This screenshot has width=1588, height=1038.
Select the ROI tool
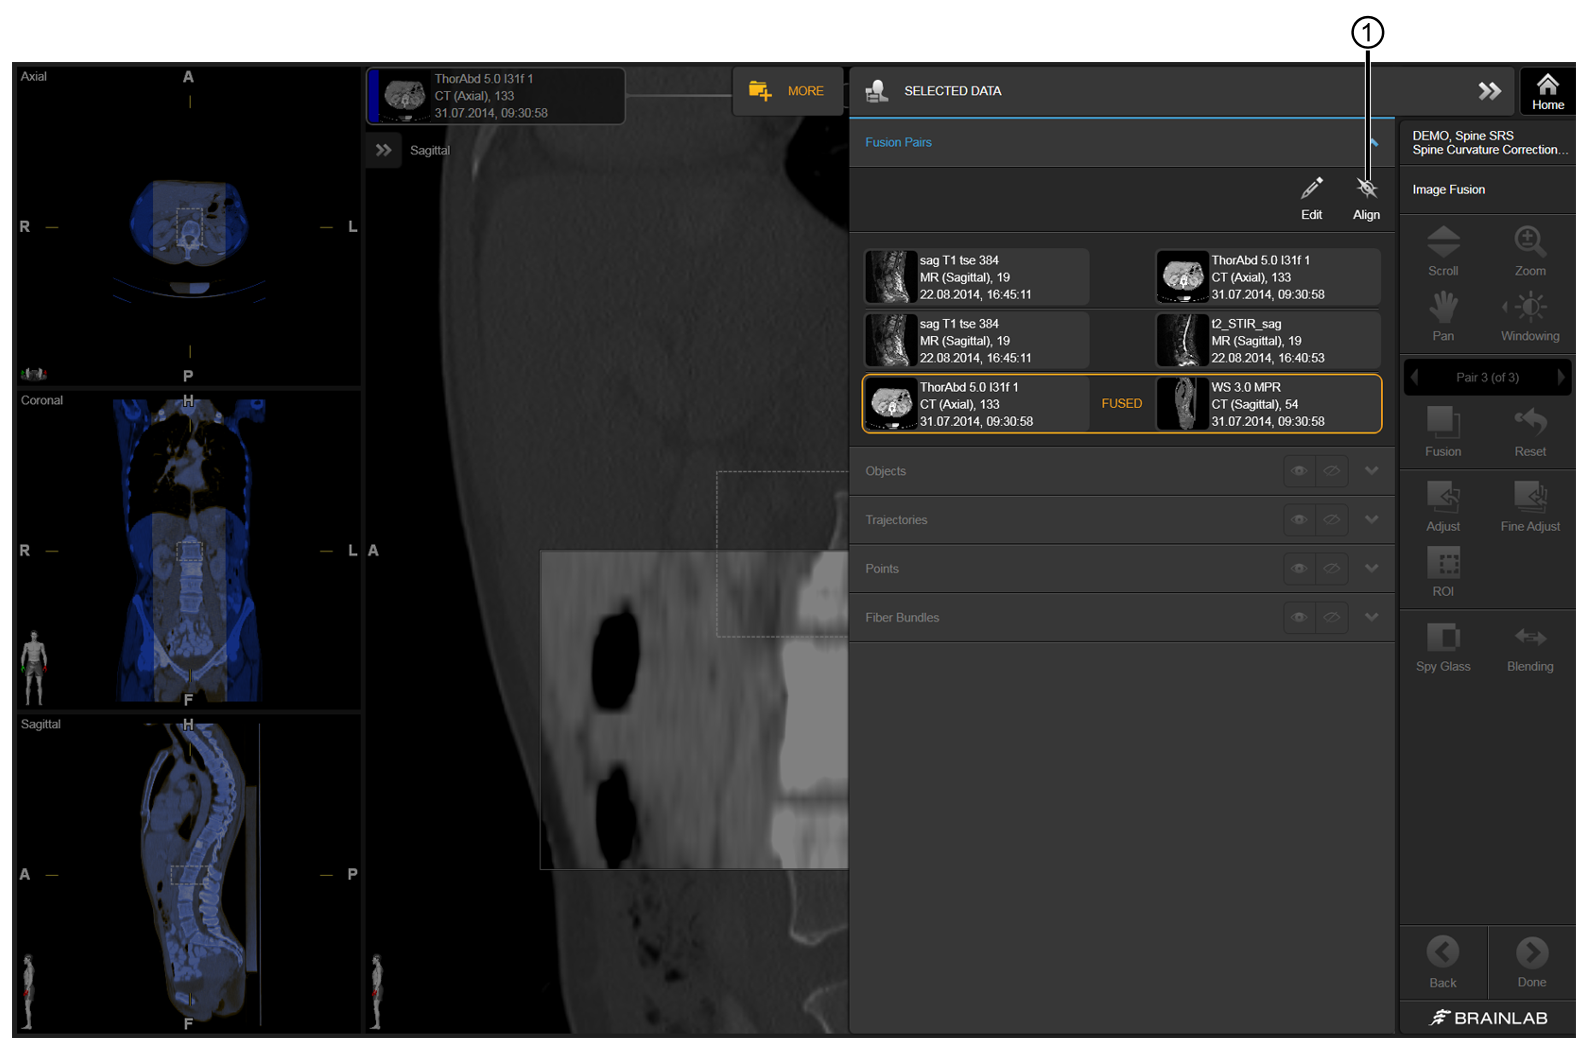(x=1443, y=571)
